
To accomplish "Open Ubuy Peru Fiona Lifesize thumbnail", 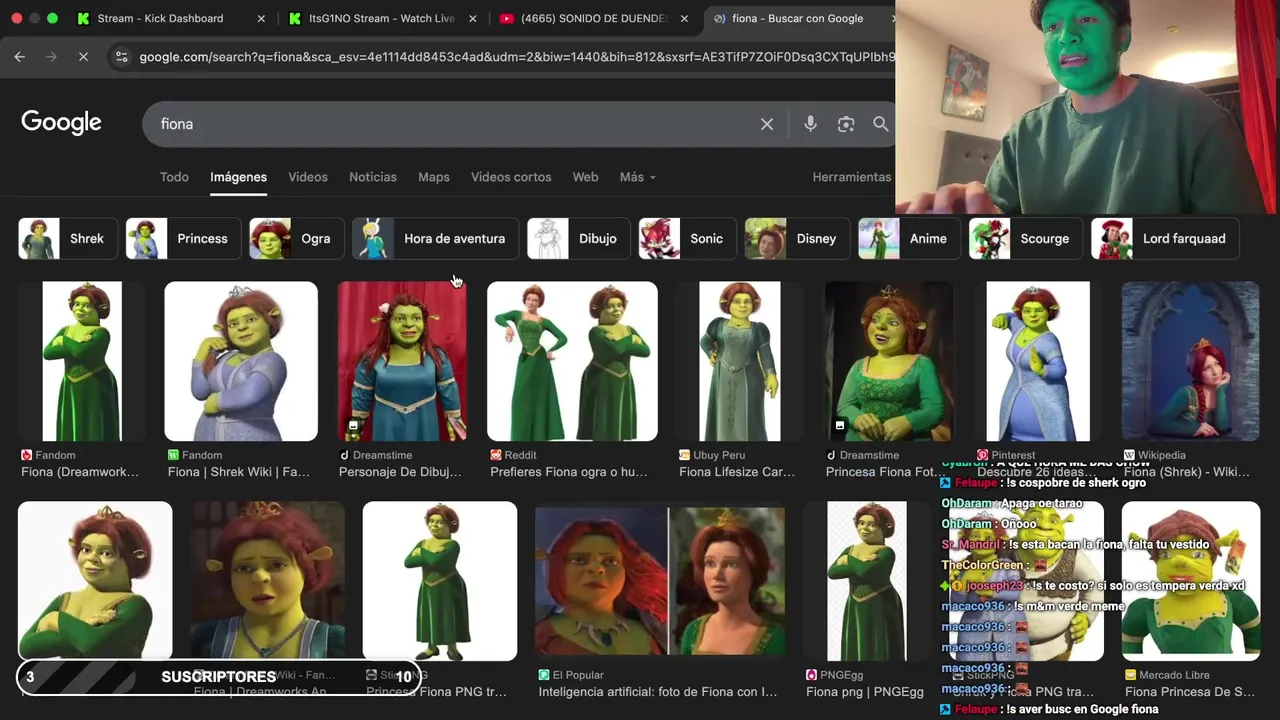I will 740,361.
